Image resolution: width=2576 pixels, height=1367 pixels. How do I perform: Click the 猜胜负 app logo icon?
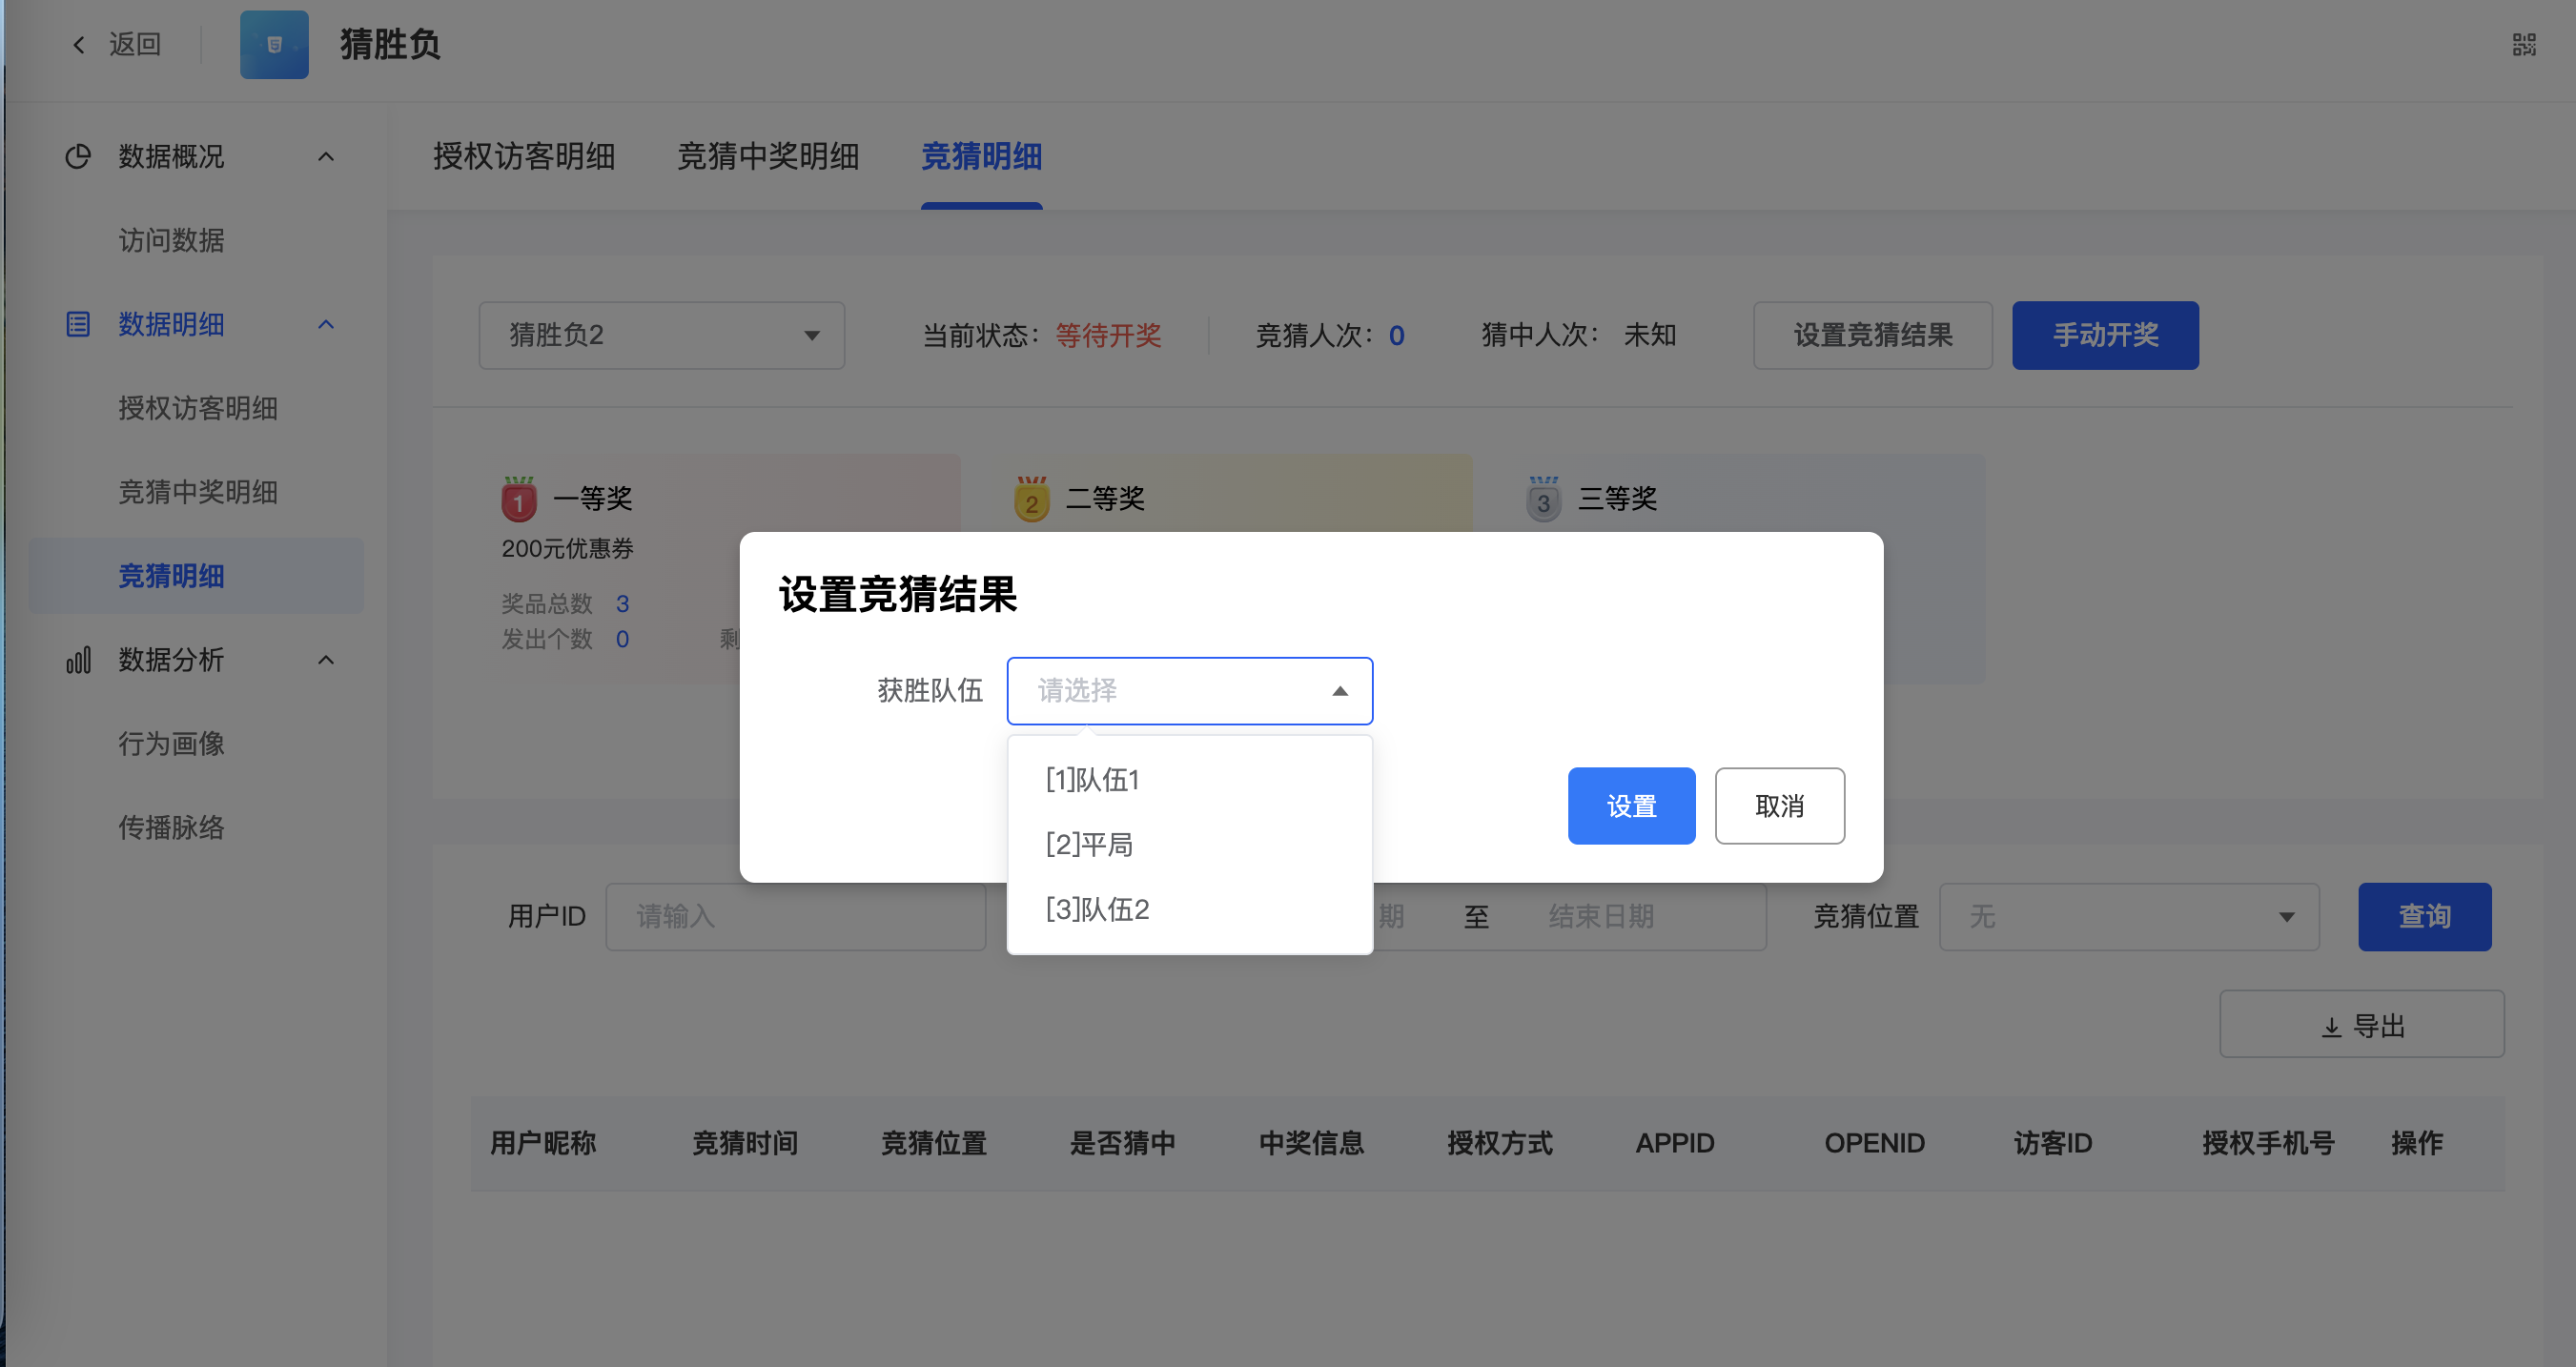(274, 45)
